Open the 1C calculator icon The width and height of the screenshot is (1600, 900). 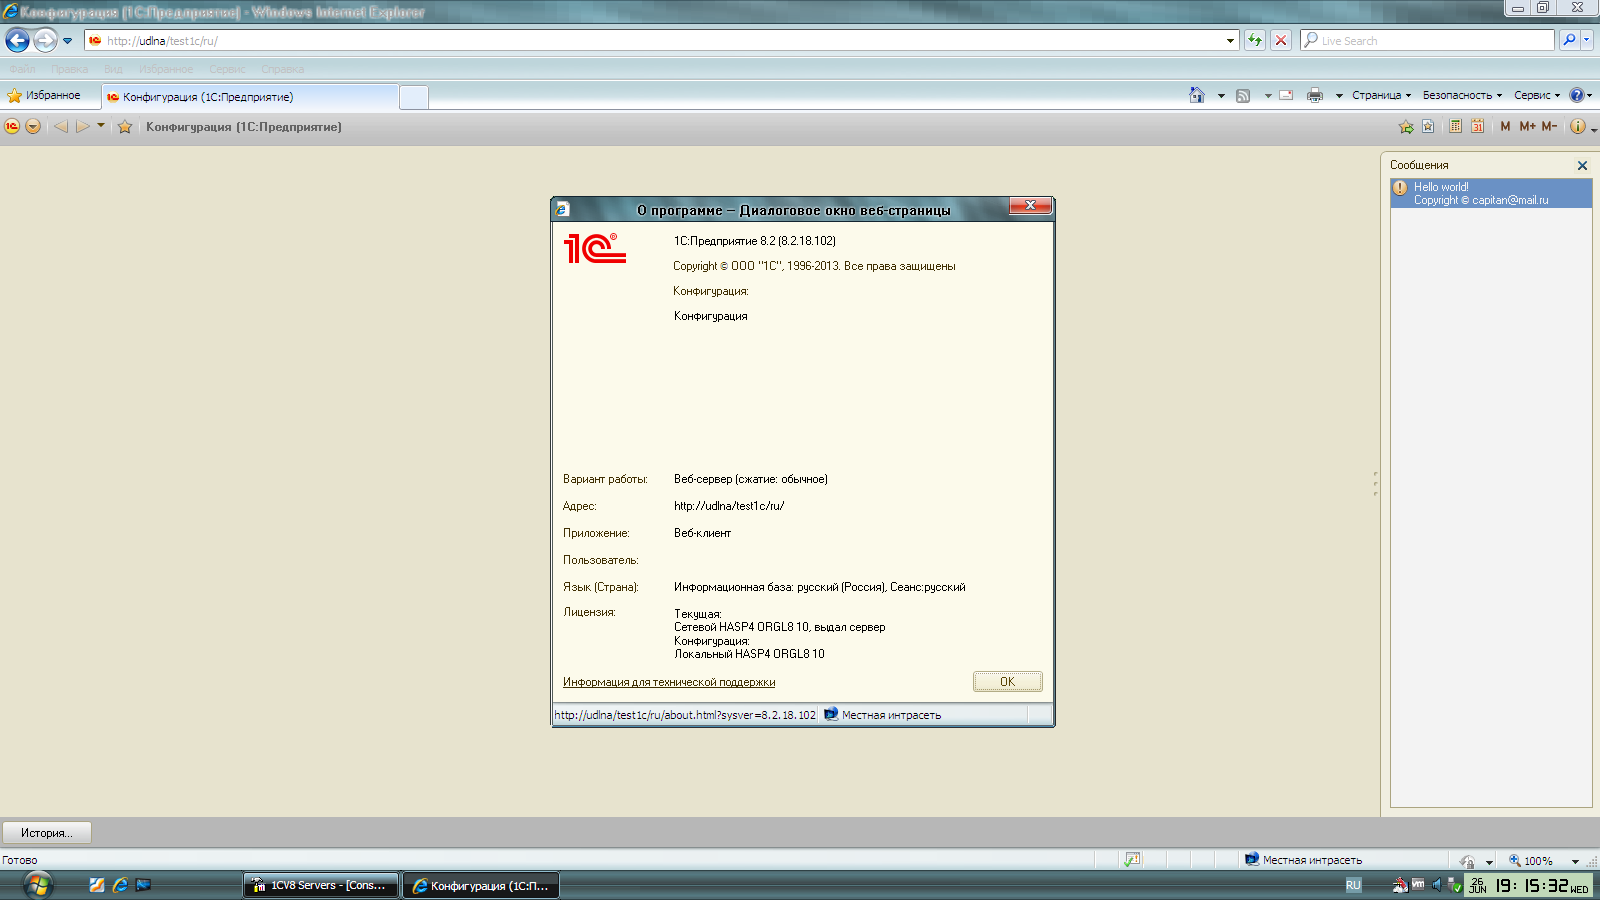(1455, 127)
